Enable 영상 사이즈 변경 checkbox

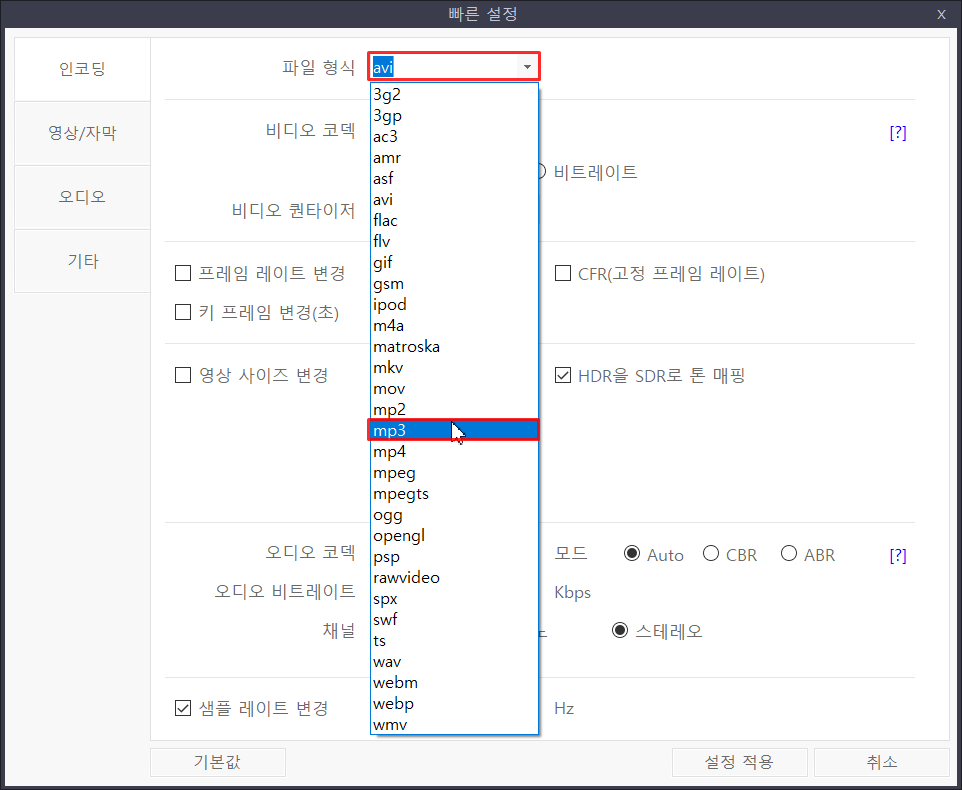coord(183,375)
